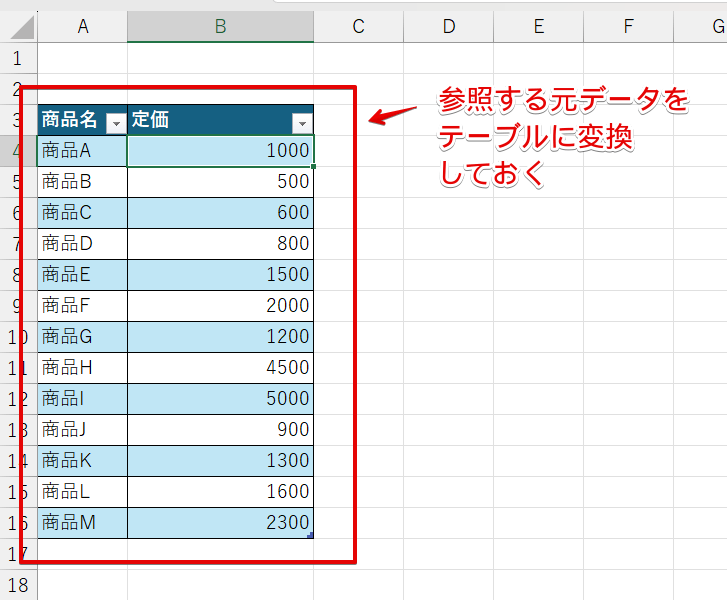Open the 定価 column filter dropdown
This screenshot has width=727, height=600.
click(302, 124)
